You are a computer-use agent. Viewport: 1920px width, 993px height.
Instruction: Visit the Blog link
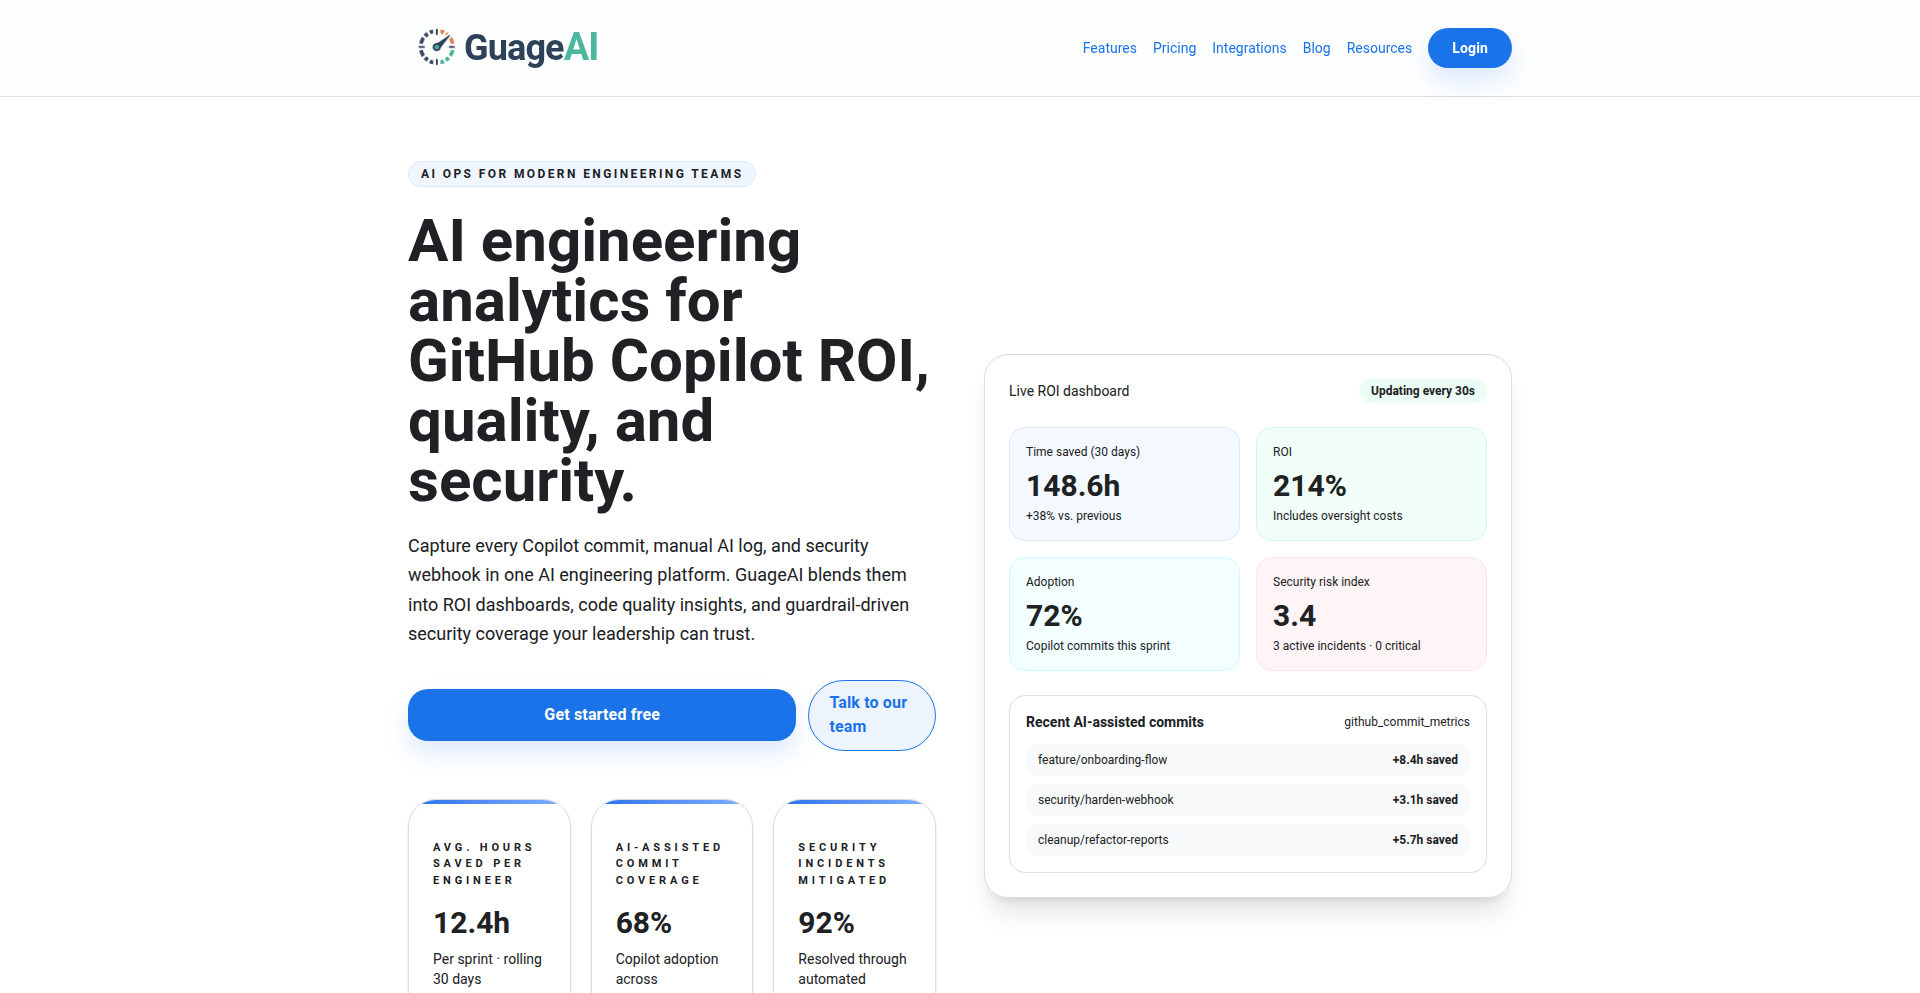coord(1316,48)
